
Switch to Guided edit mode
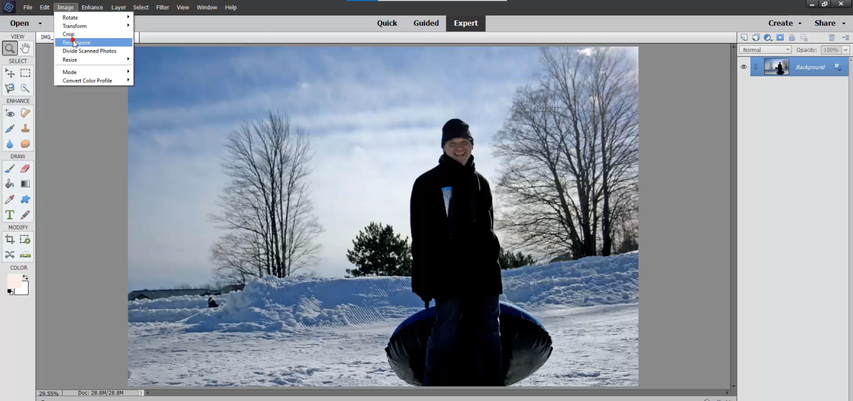pos(425,23)
